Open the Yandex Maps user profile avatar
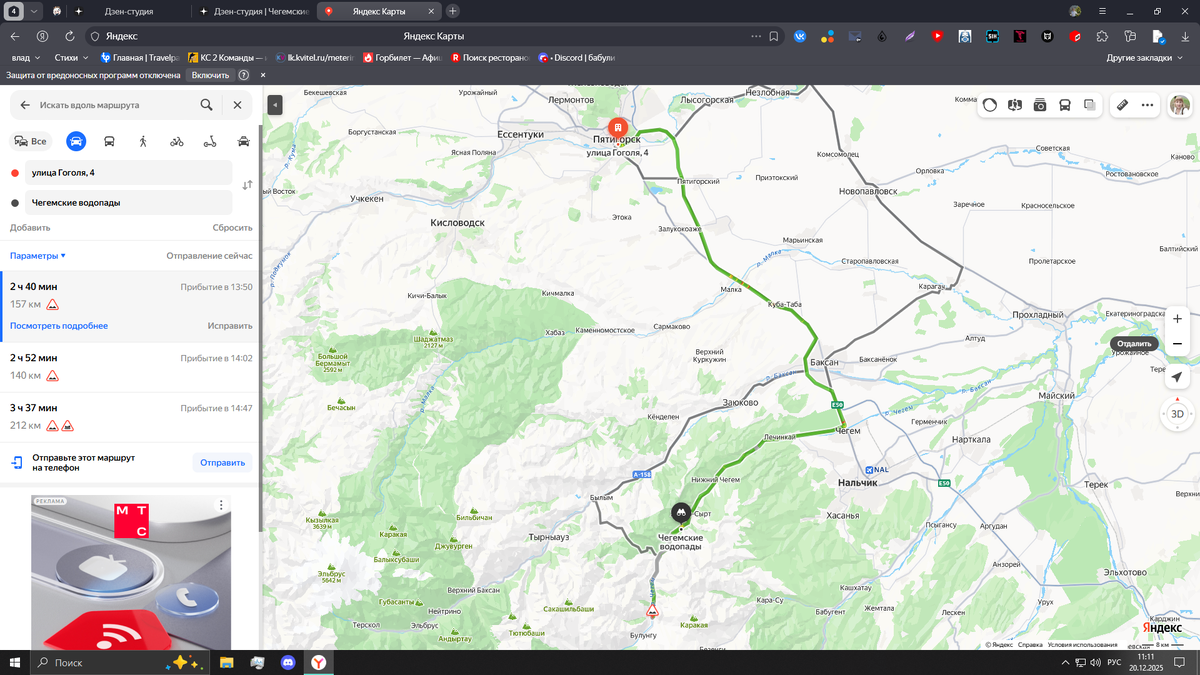 tap(1180, 105)
